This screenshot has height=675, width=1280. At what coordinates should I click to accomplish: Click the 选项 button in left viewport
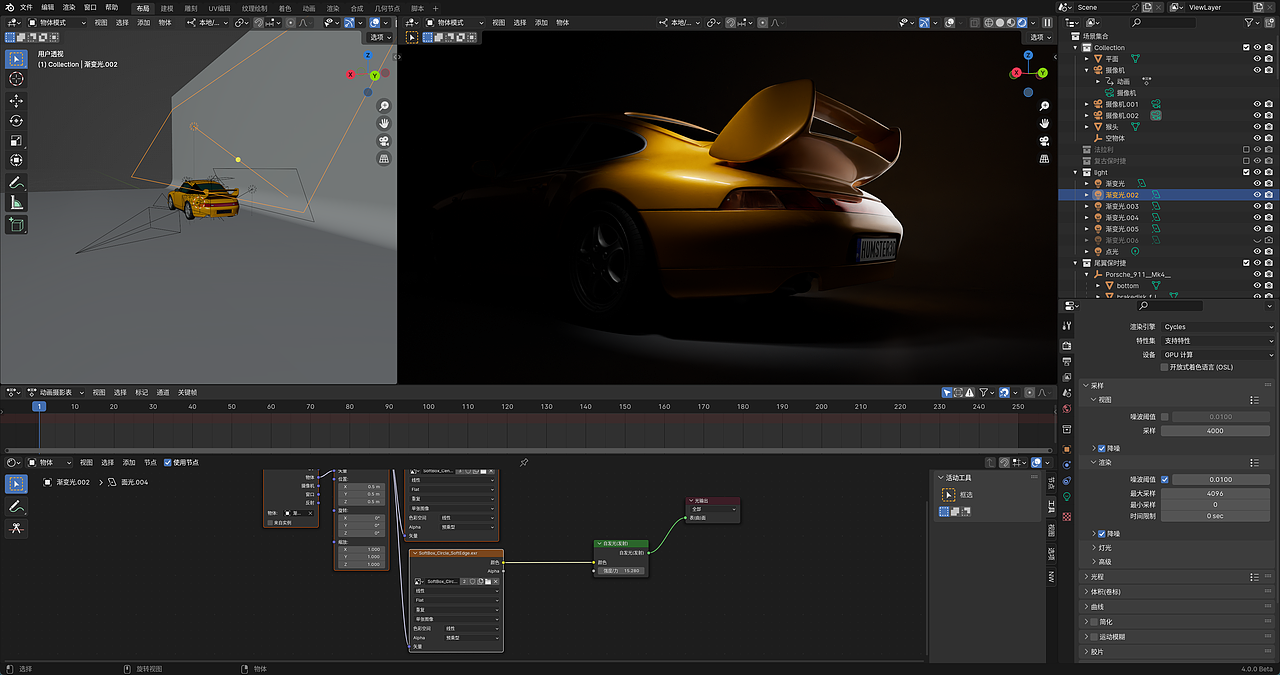click(378, 37)
